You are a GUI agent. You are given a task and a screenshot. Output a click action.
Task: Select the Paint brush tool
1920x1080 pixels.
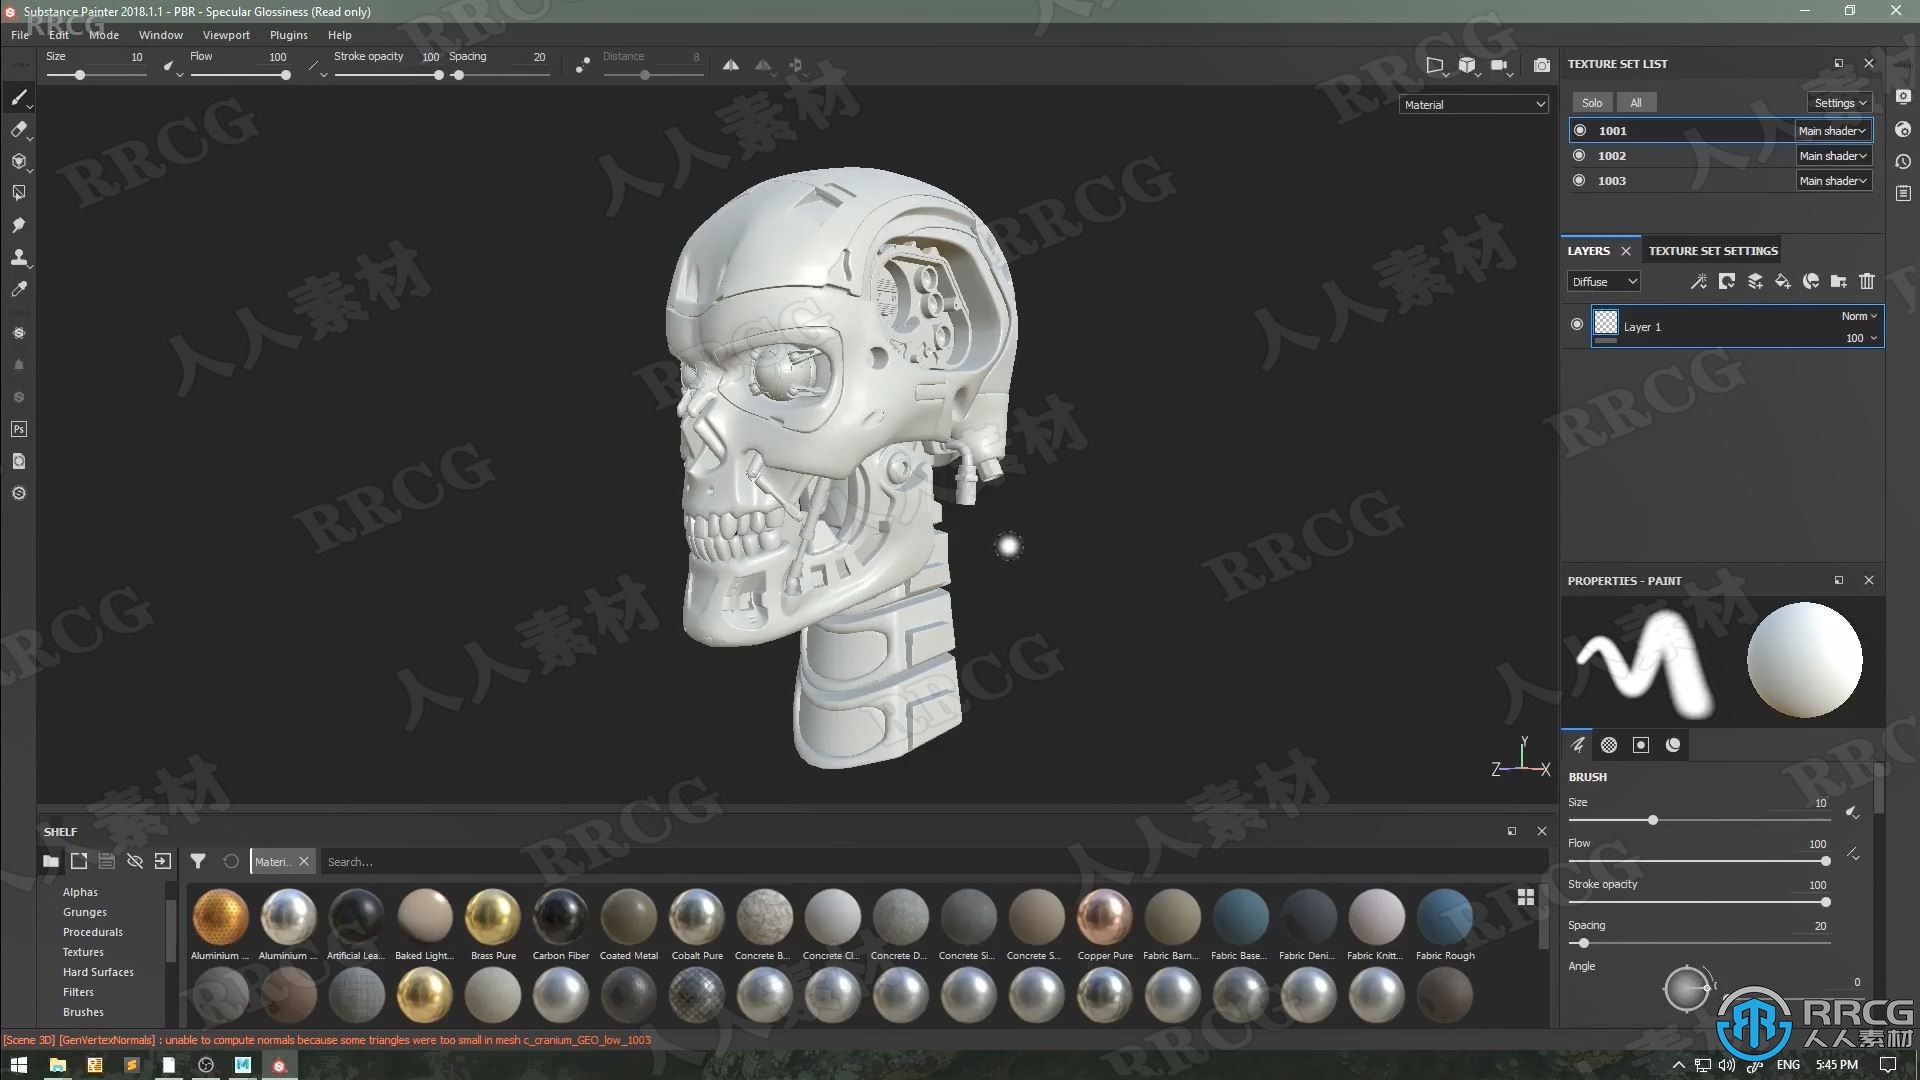pyautogui.click(x=18, y=97)
